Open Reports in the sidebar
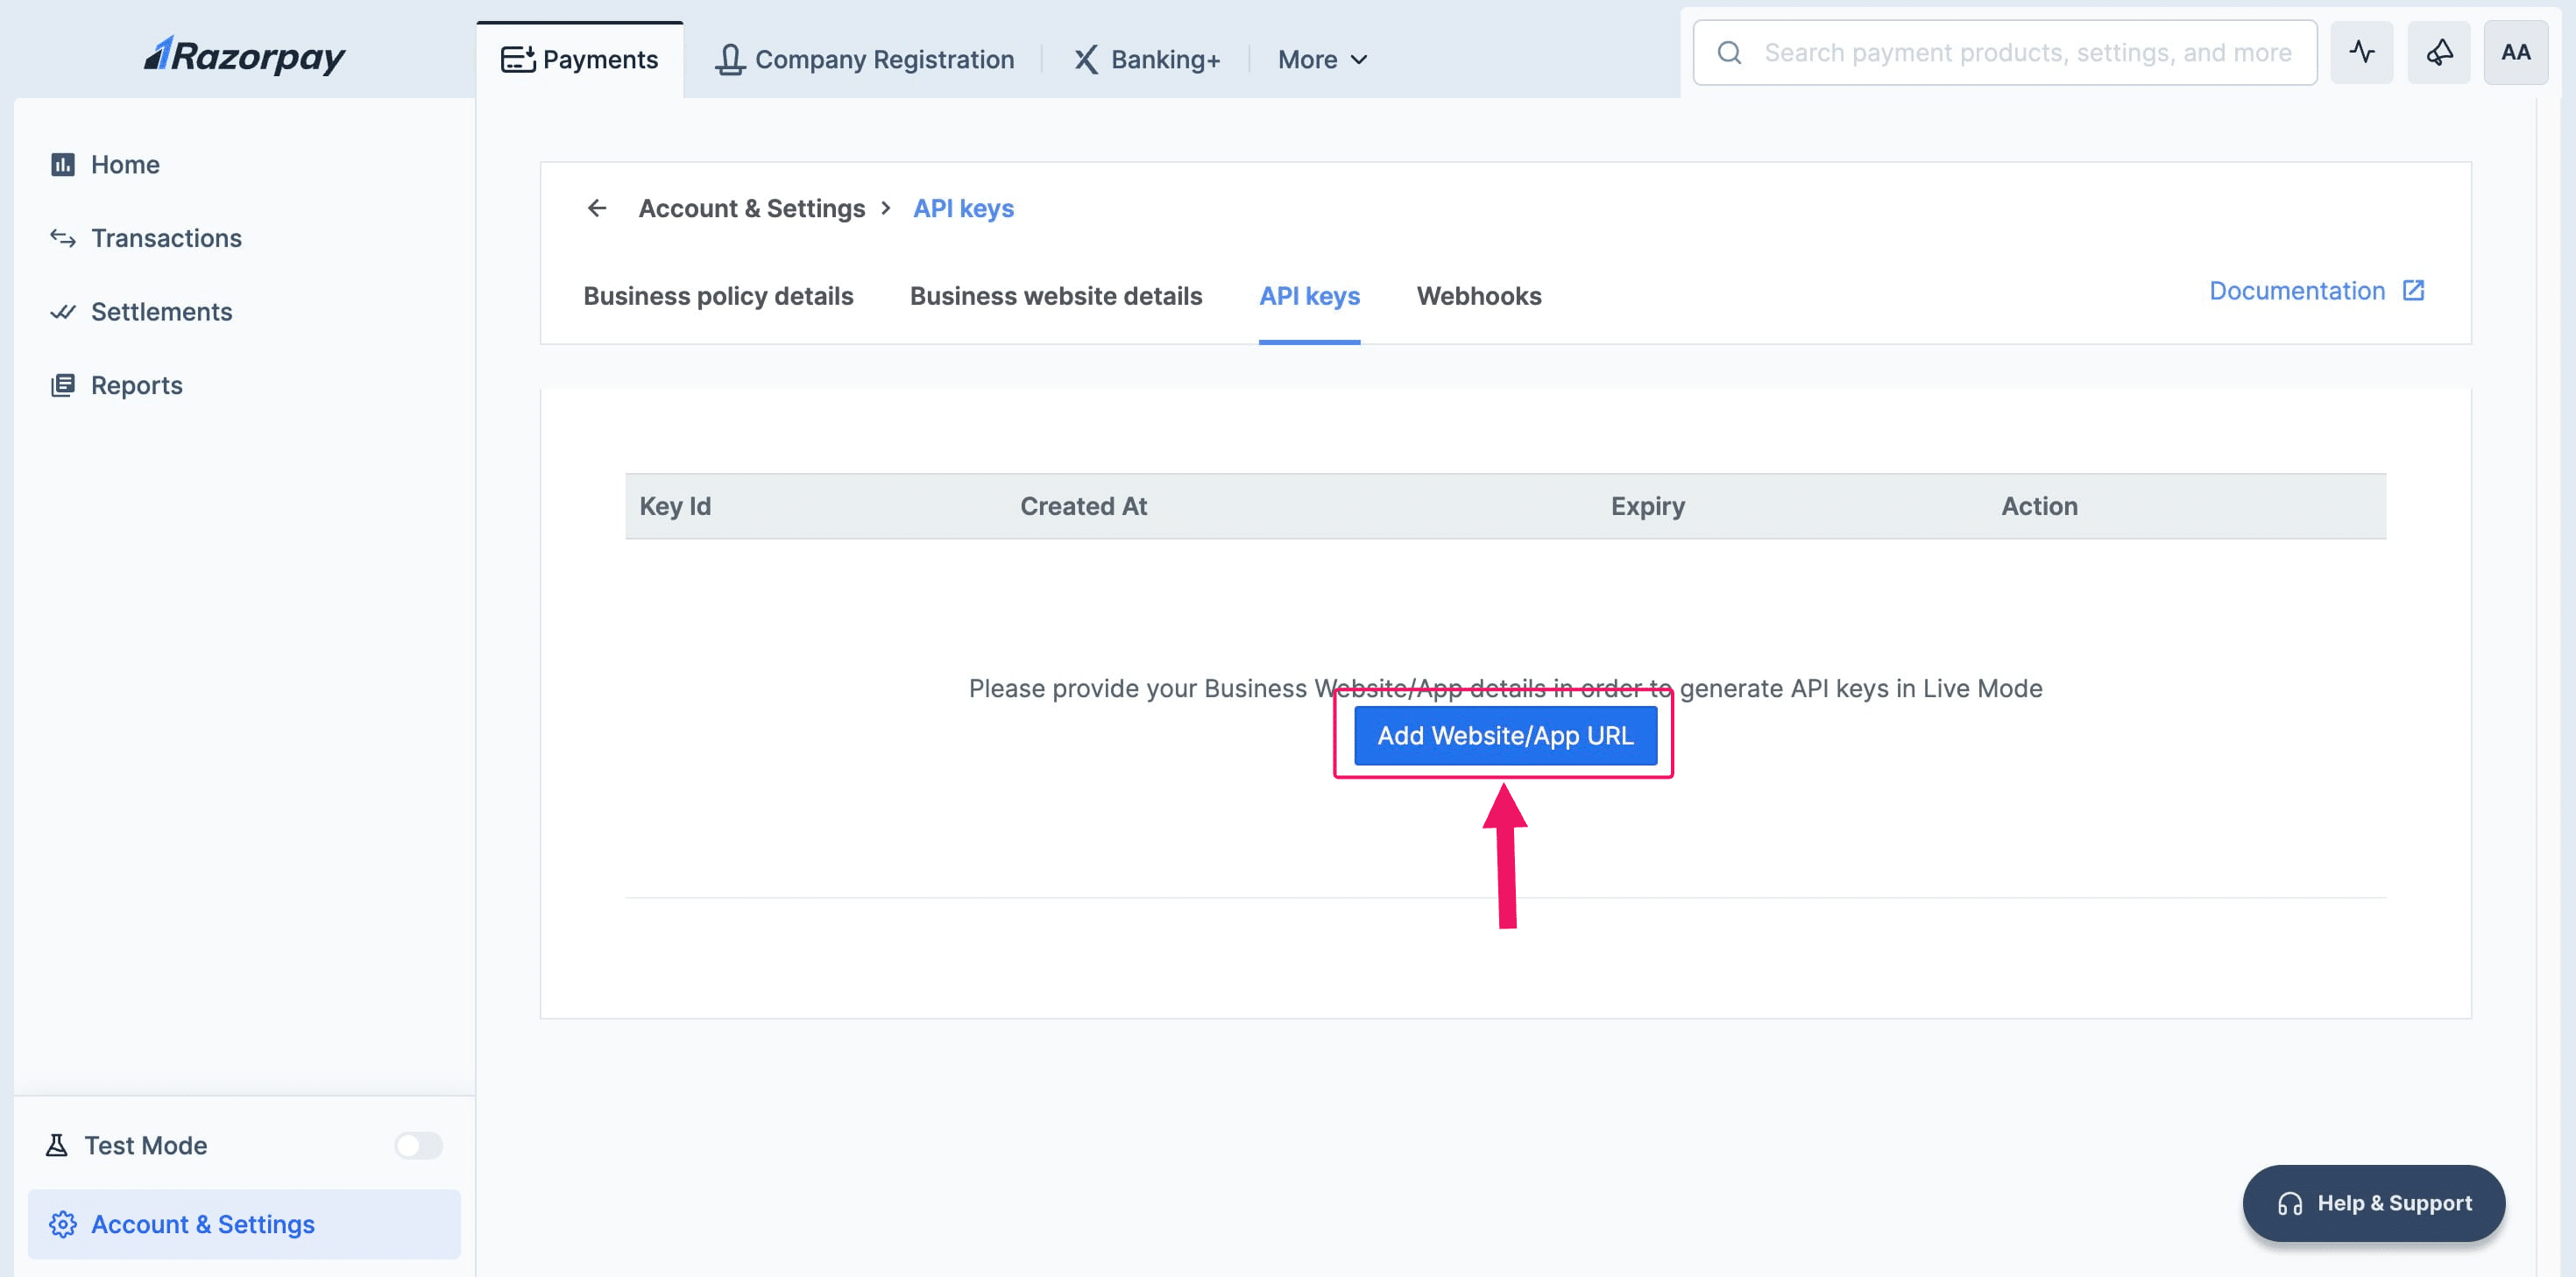 click(x=136, y=385)
